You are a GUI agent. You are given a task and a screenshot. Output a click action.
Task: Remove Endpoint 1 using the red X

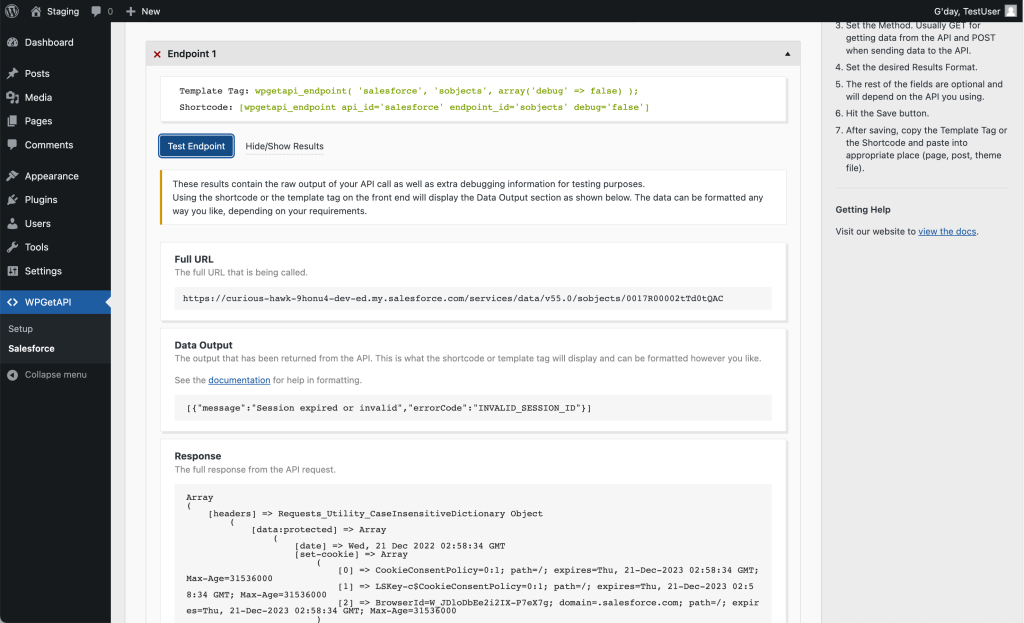[x=157, y=54]
